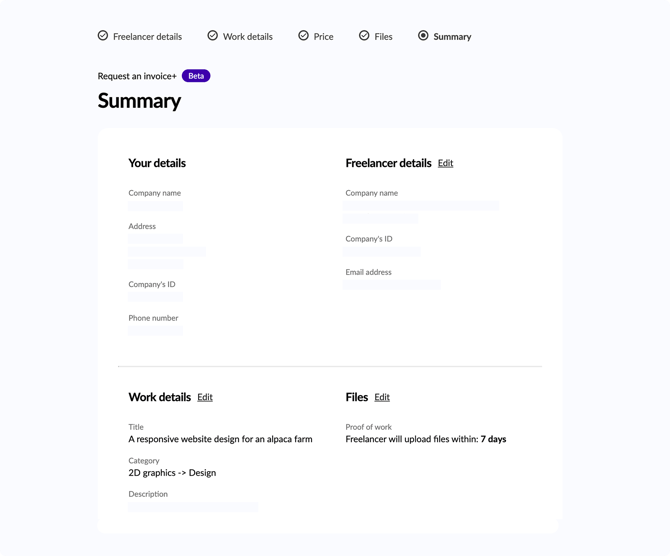Click the Files step checkmark icon
The width and height of the screenshot is (670, 556).
tap(364, 35)
